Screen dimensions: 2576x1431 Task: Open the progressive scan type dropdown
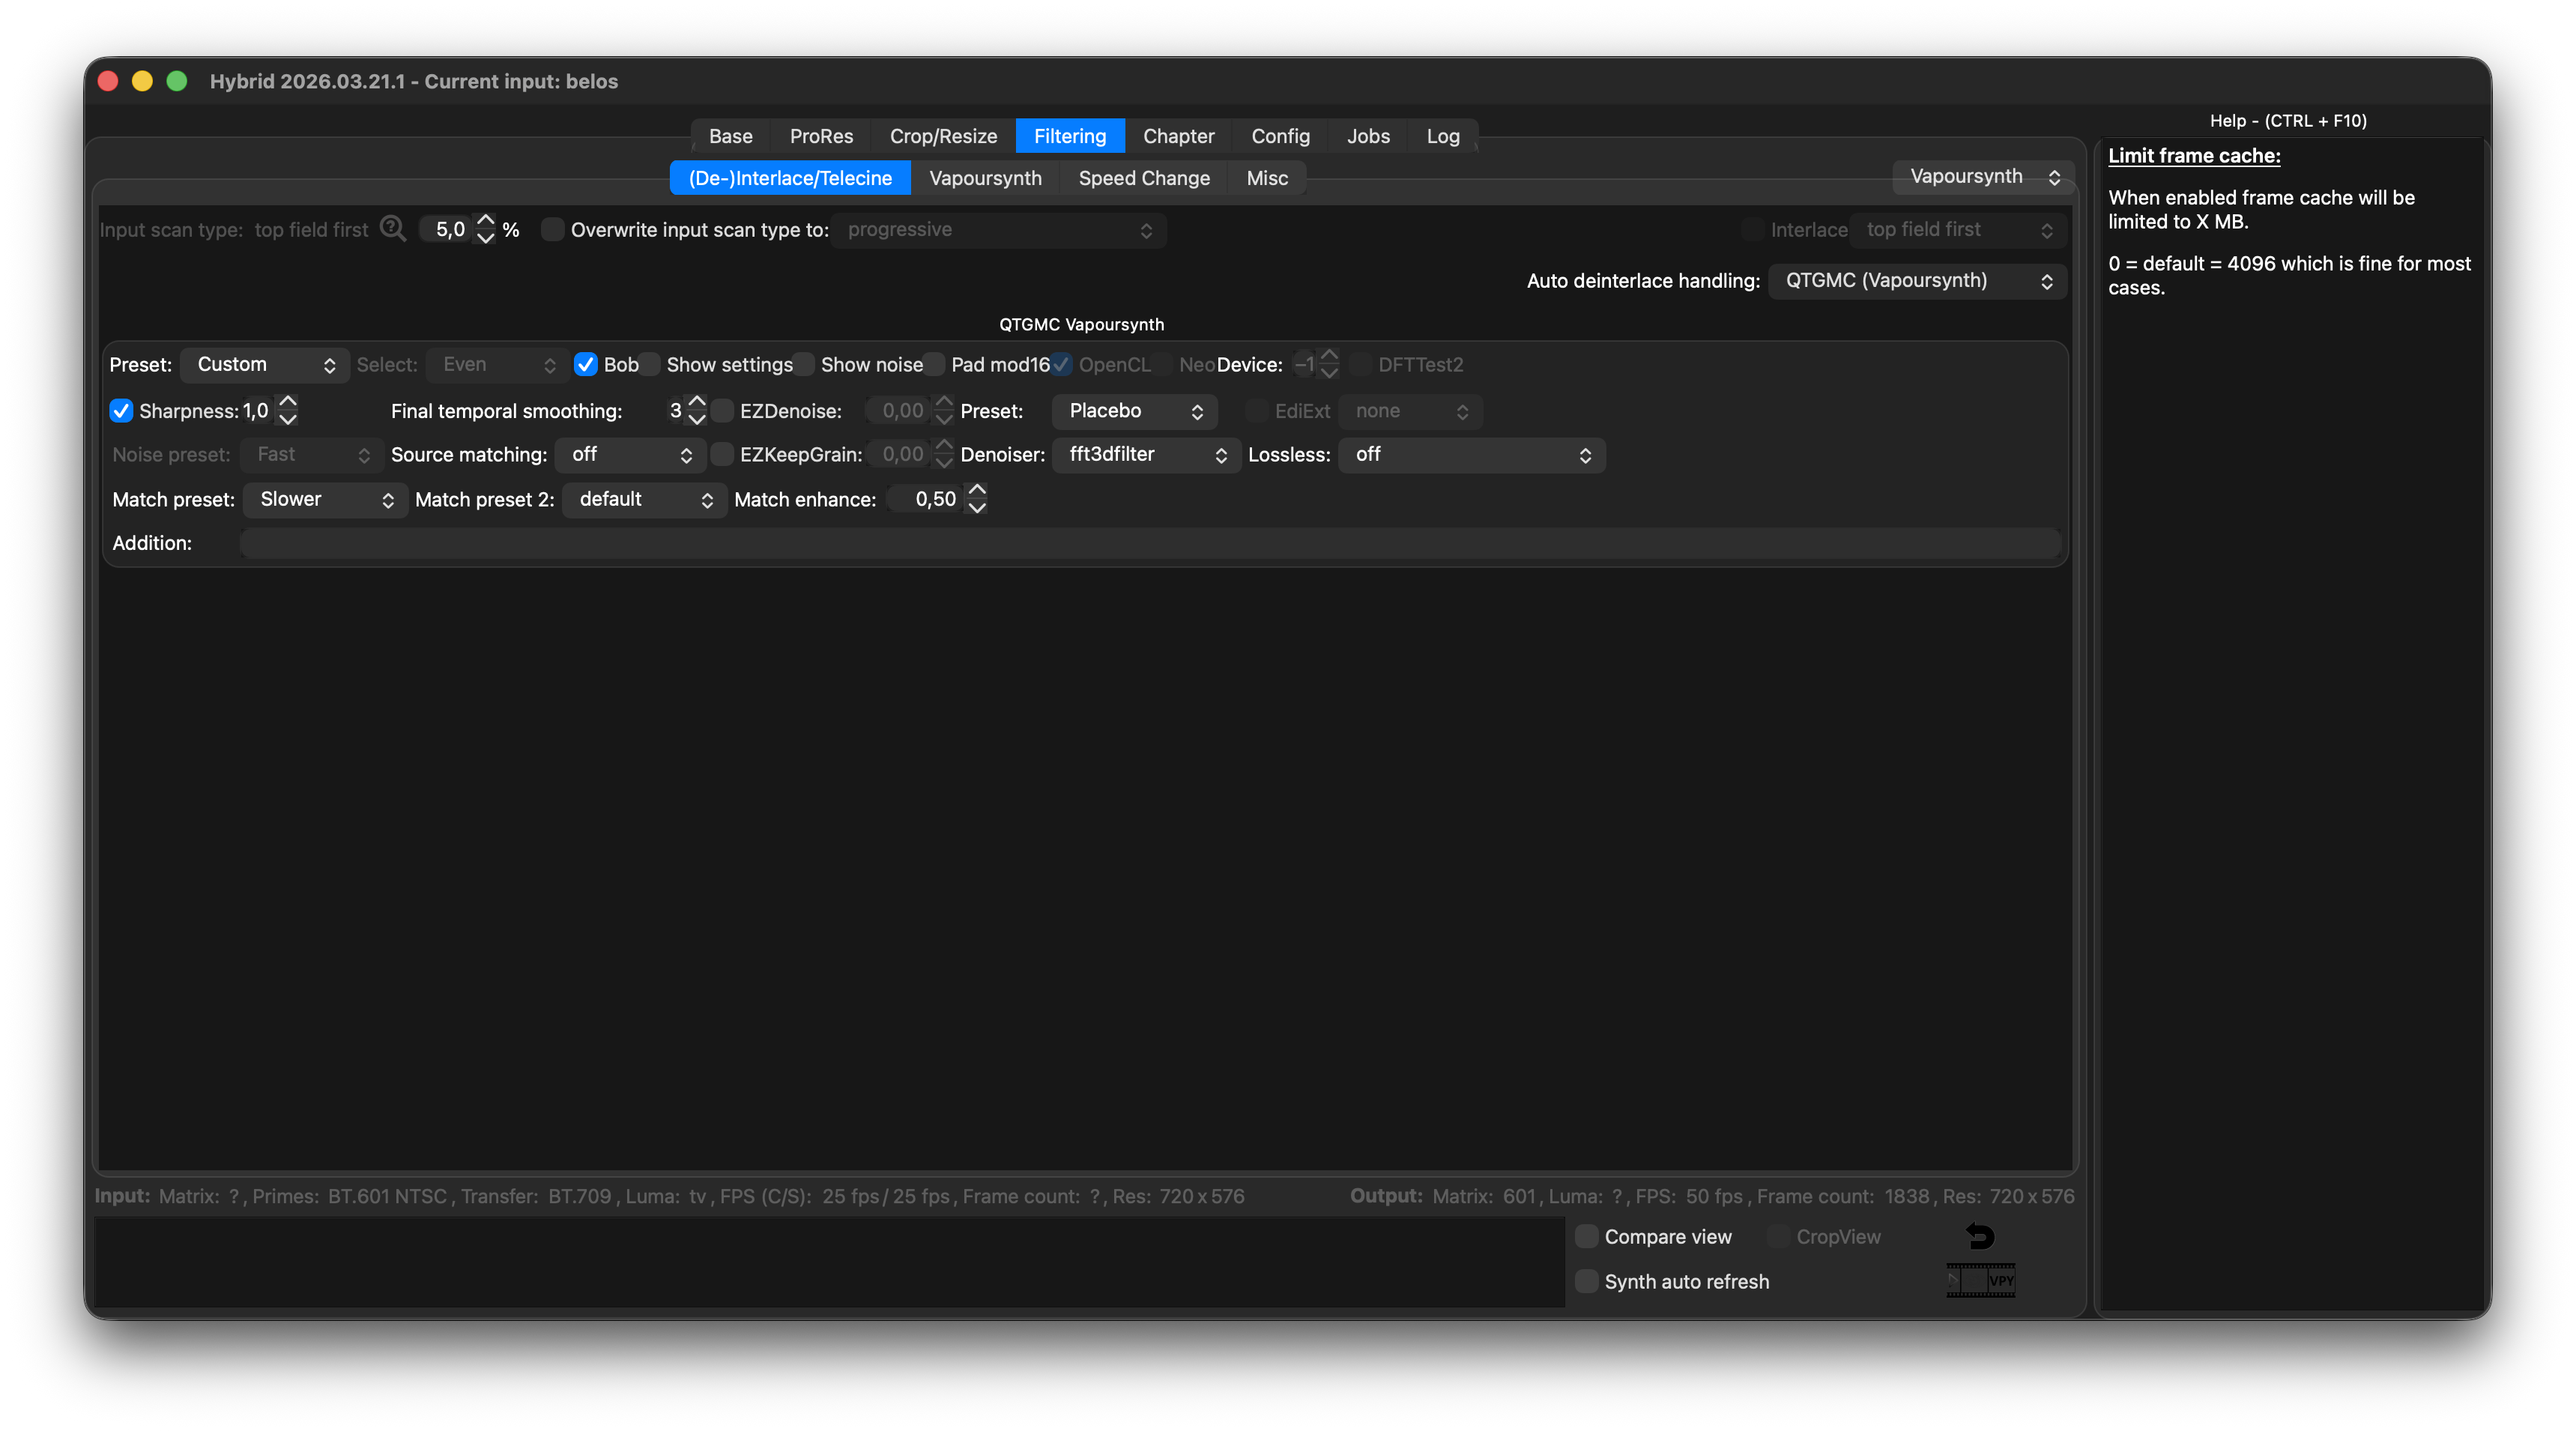[998, 230]
